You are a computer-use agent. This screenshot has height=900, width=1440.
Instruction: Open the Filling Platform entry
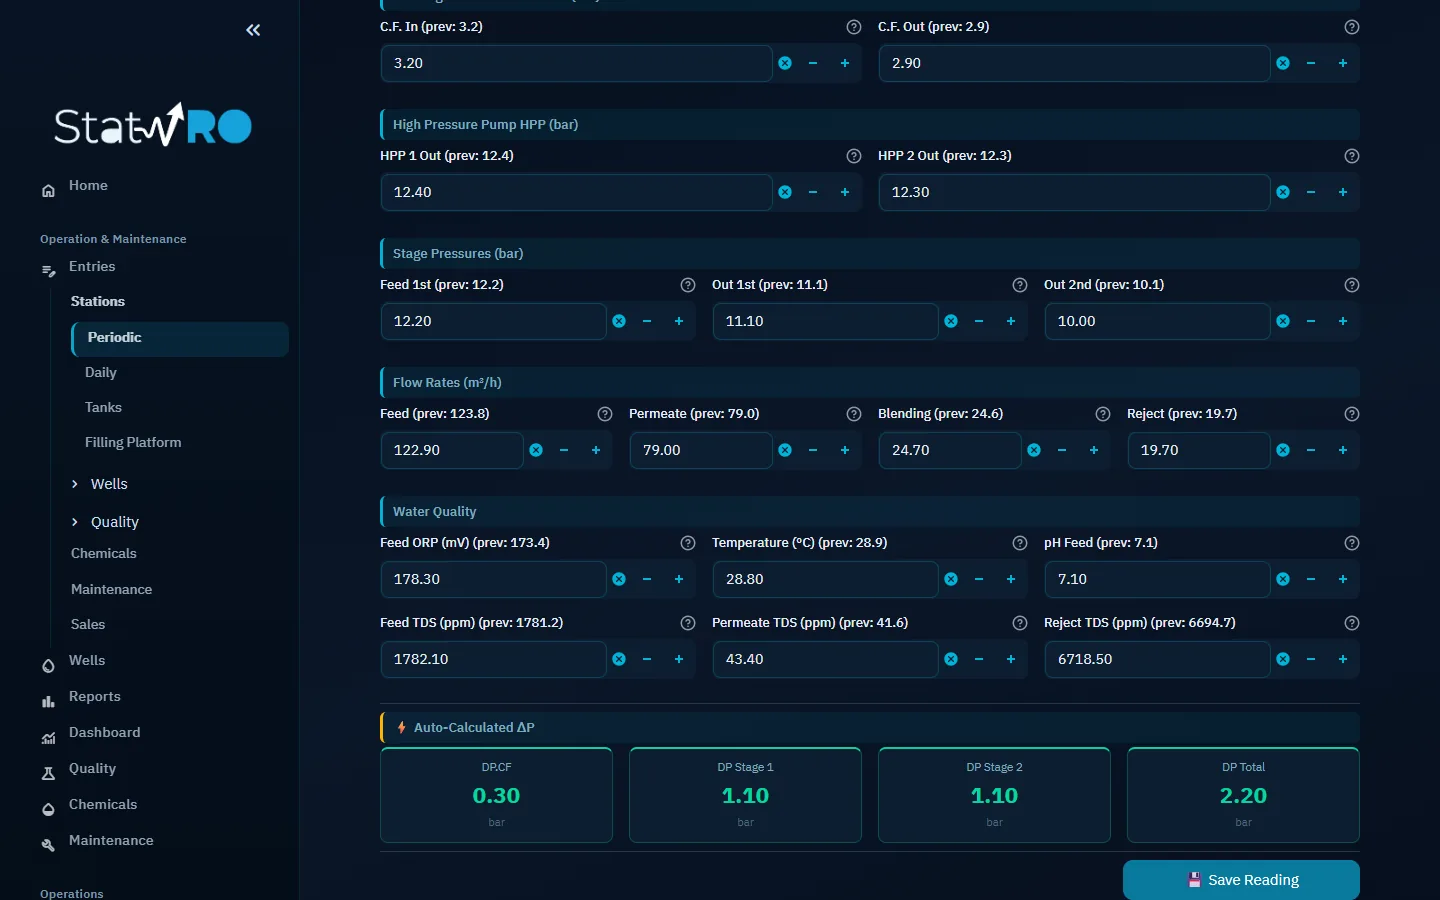pos(133,442)
